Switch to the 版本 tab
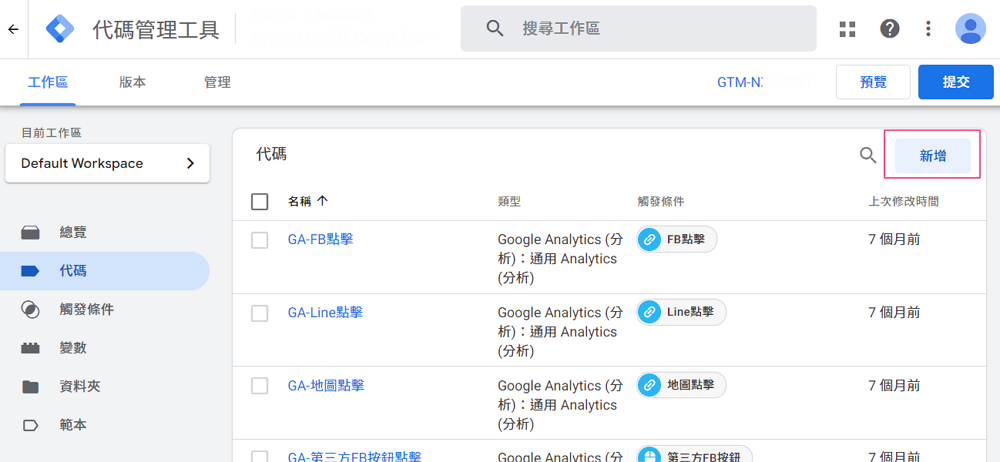Image resolution: width=1000 pixels, height=462 pixels. pyautogui.click(x=133, y=82)
